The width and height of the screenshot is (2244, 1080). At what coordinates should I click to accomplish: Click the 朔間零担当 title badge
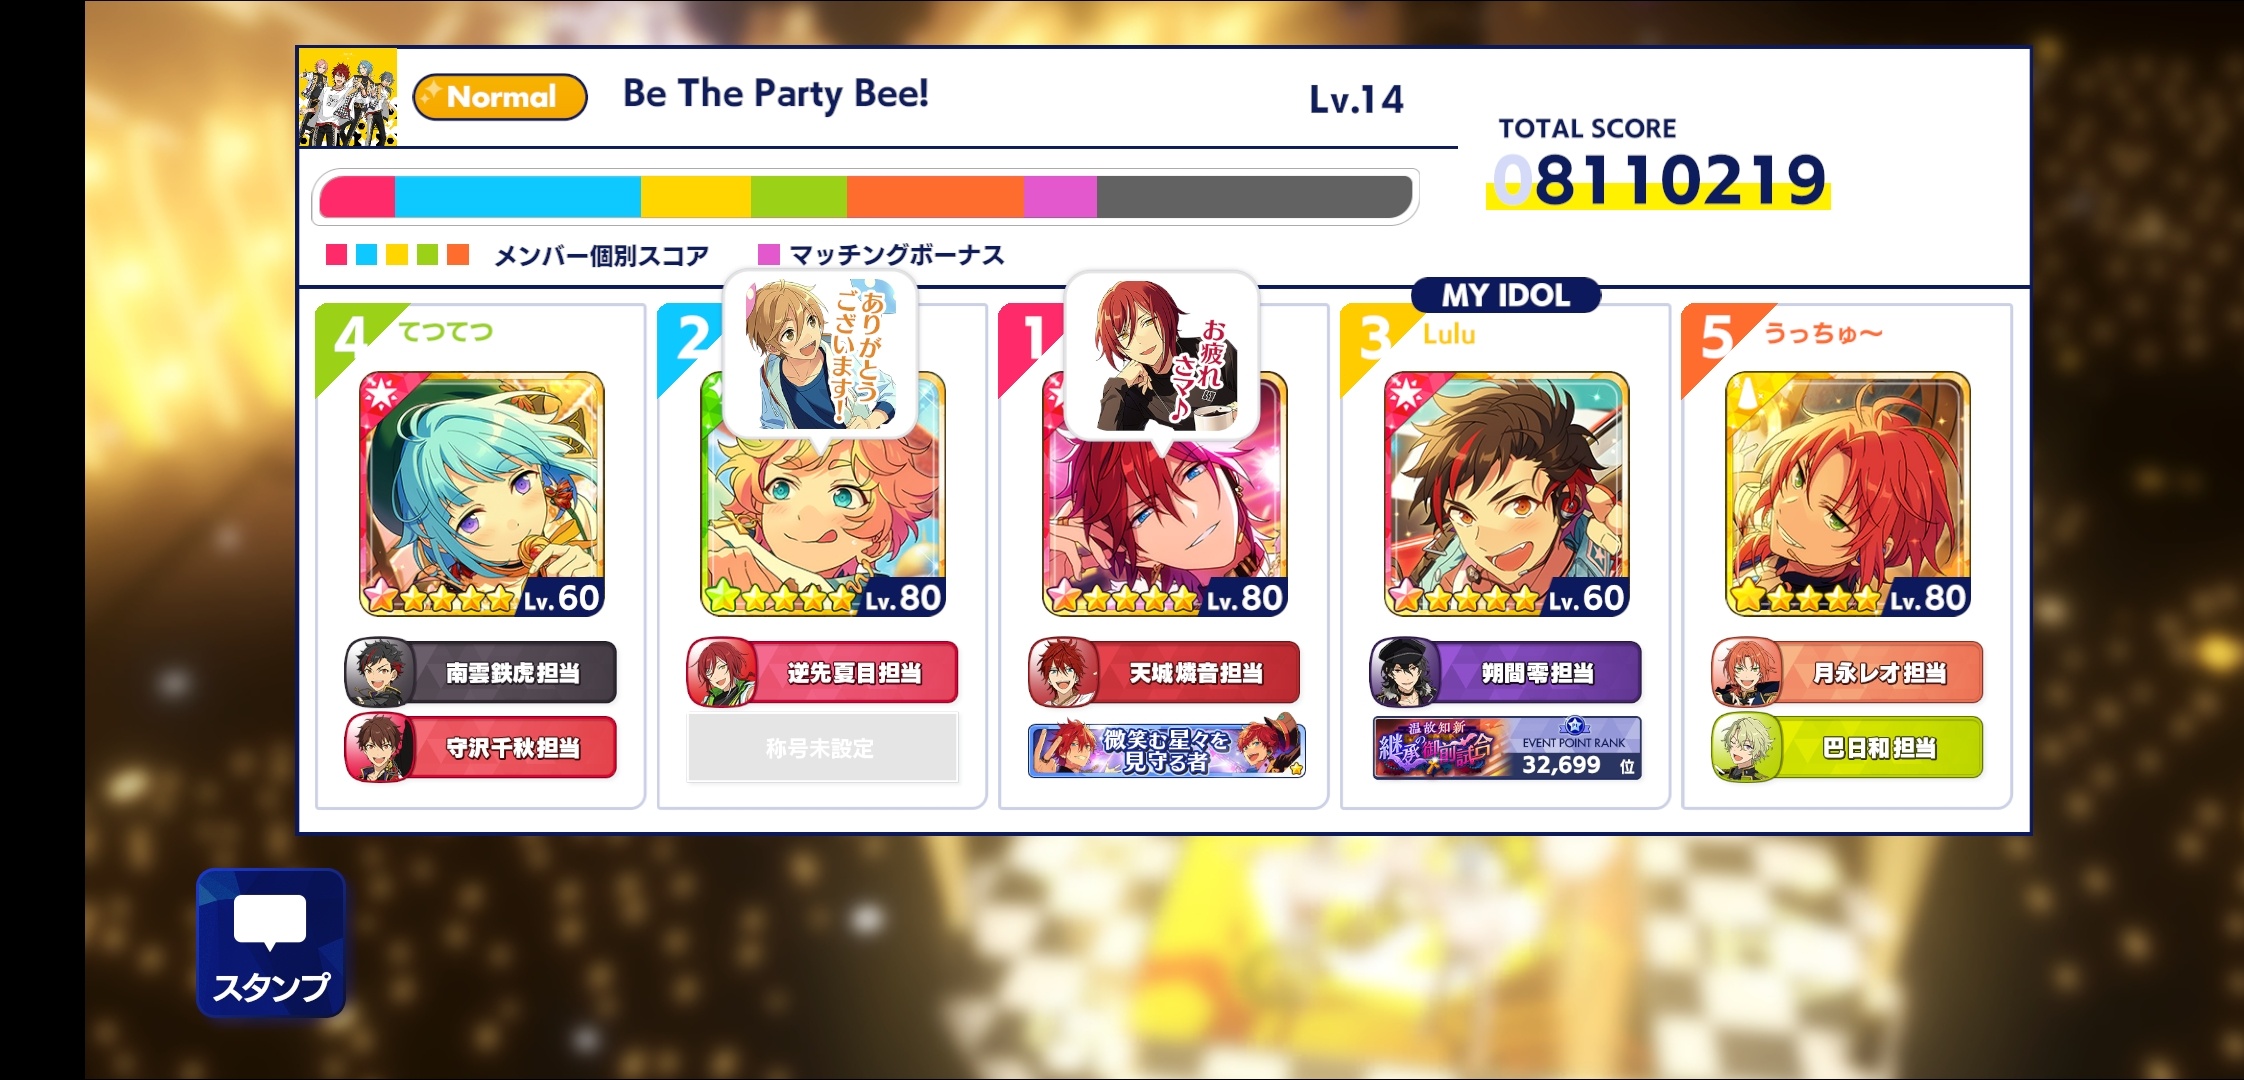[x=1506, y=672]
